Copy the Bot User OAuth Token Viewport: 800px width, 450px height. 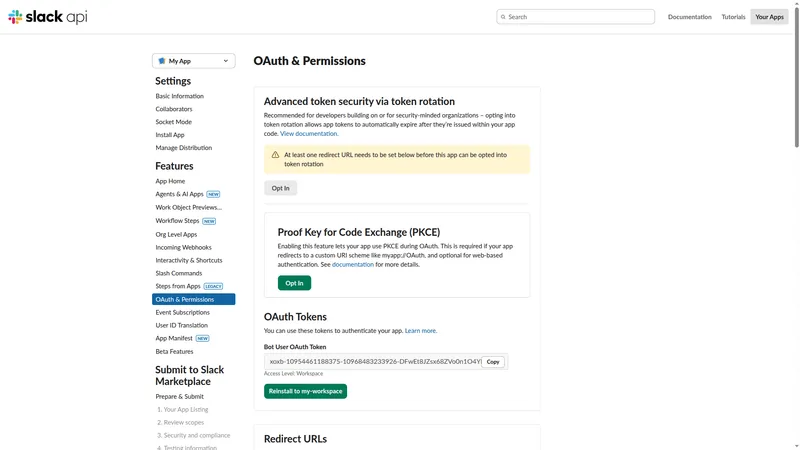coord(493,362)
